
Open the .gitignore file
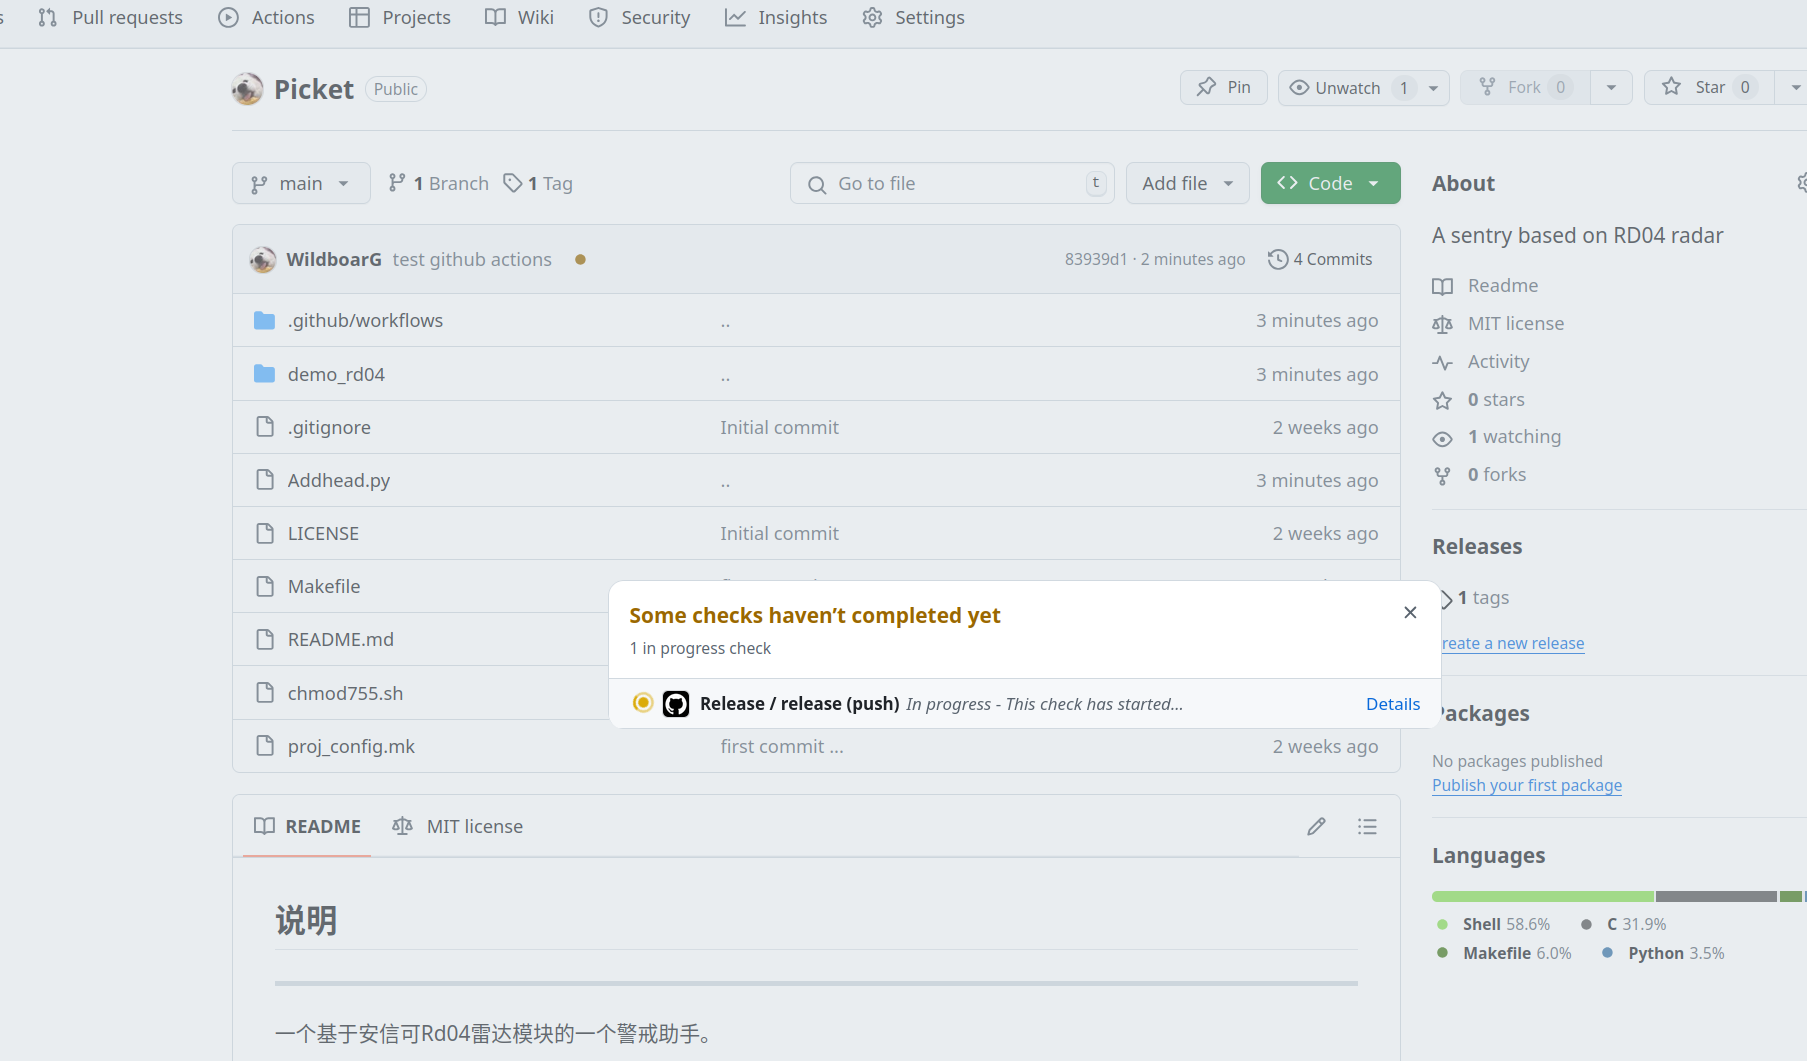pyautogui.click(x=329, y=427)
